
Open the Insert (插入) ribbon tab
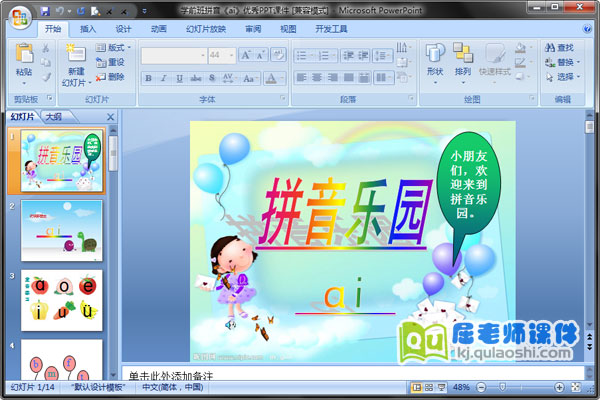[x=88, y=29]
